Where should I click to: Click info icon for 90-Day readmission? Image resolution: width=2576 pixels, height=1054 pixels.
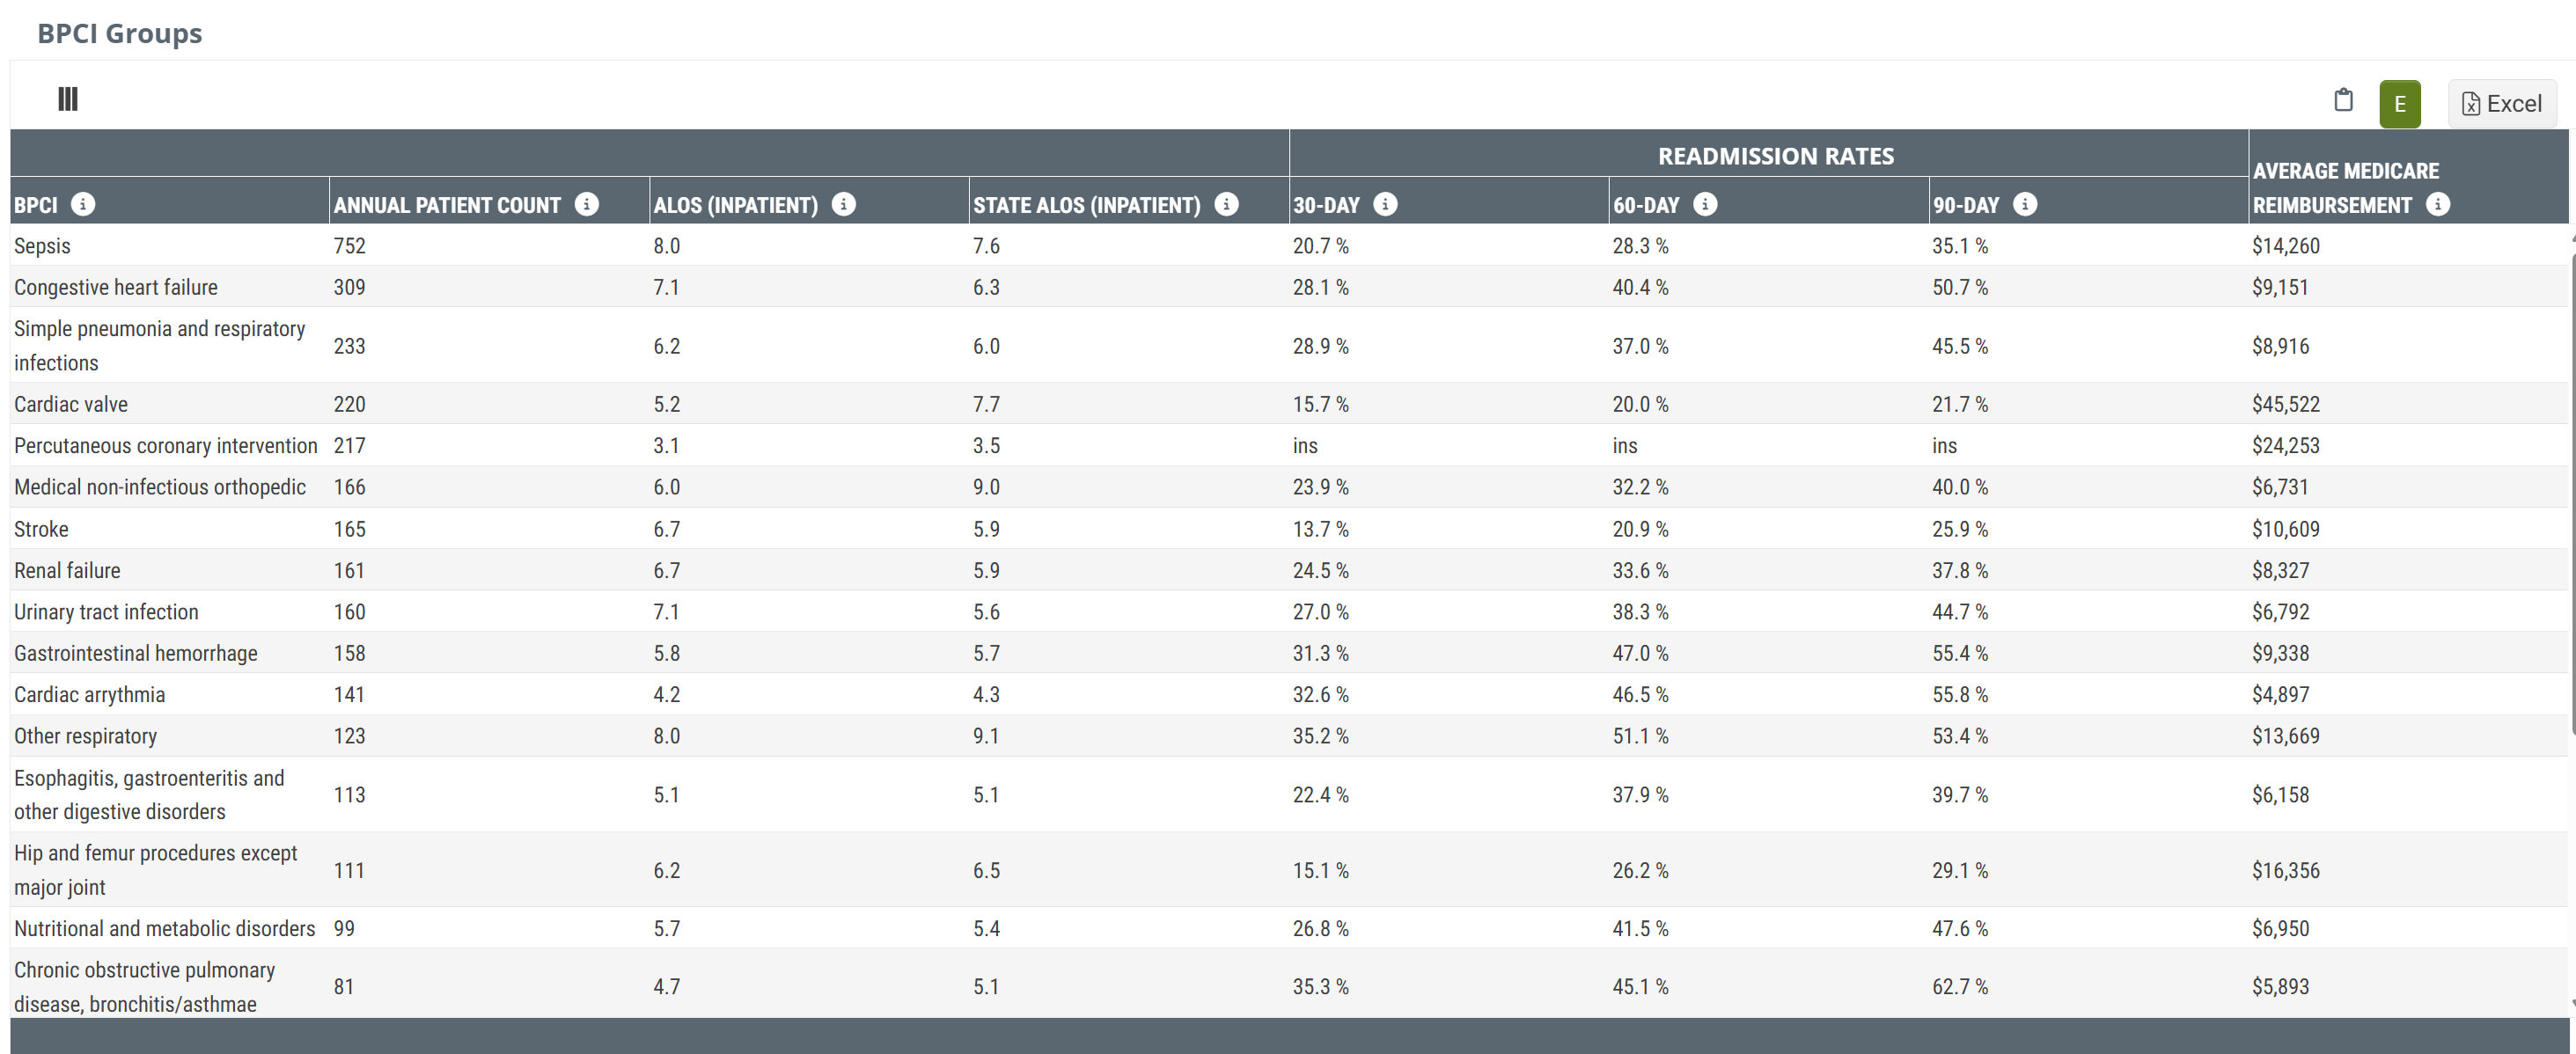pos(2025,204)
